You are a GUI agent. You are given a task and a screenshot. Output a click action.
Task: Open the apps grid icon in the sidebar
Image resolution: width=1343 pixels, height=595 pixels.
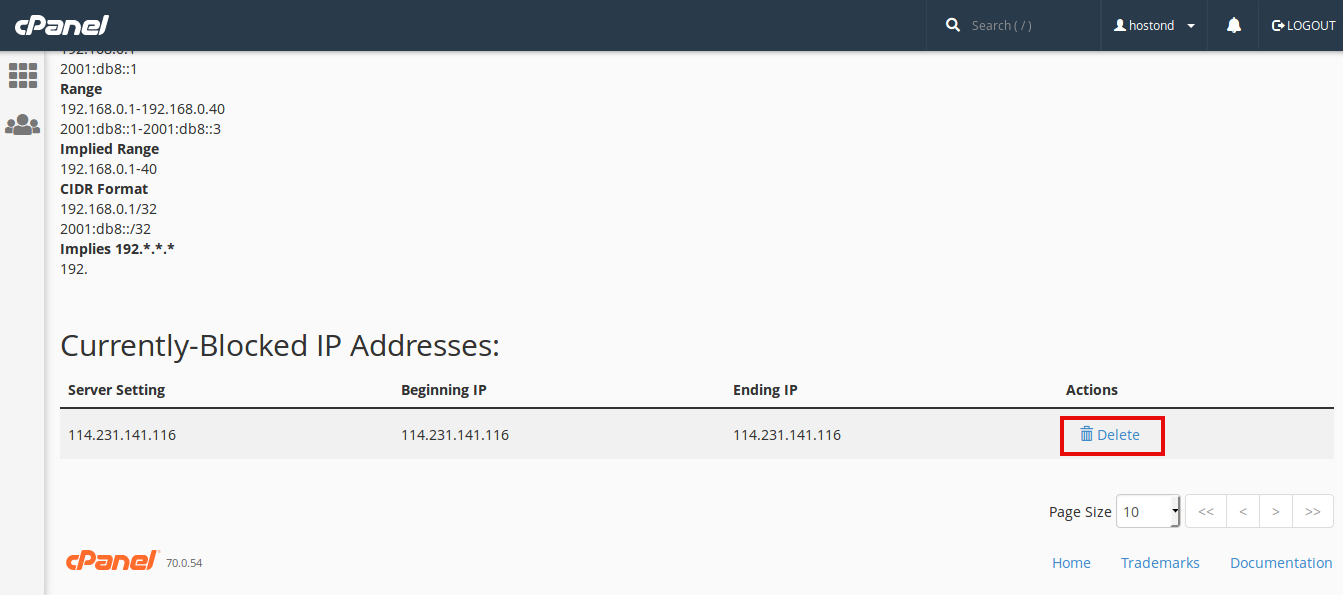tap(22, 75)
